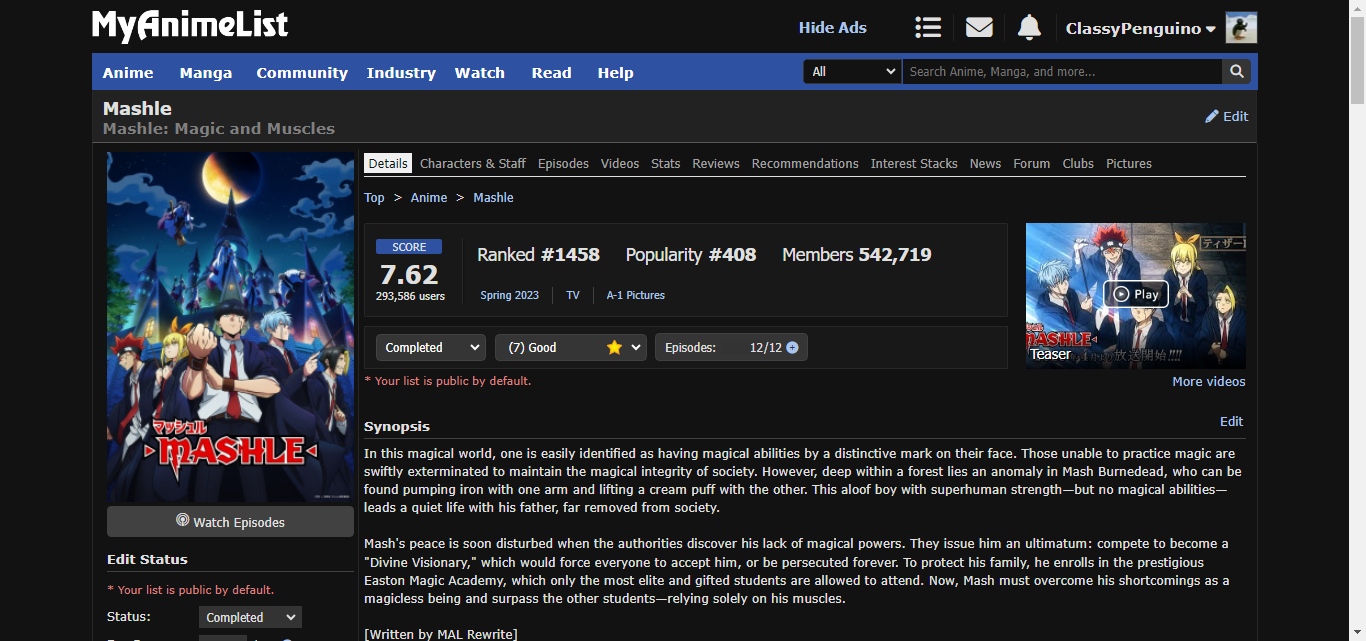Switch to the Clubs tab

tap(1078, 163)
